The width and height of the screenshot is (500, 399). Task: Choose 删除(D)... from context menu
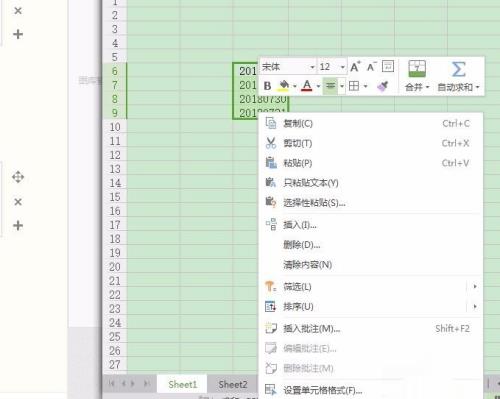pyautogui.click(x=371, y=245)
